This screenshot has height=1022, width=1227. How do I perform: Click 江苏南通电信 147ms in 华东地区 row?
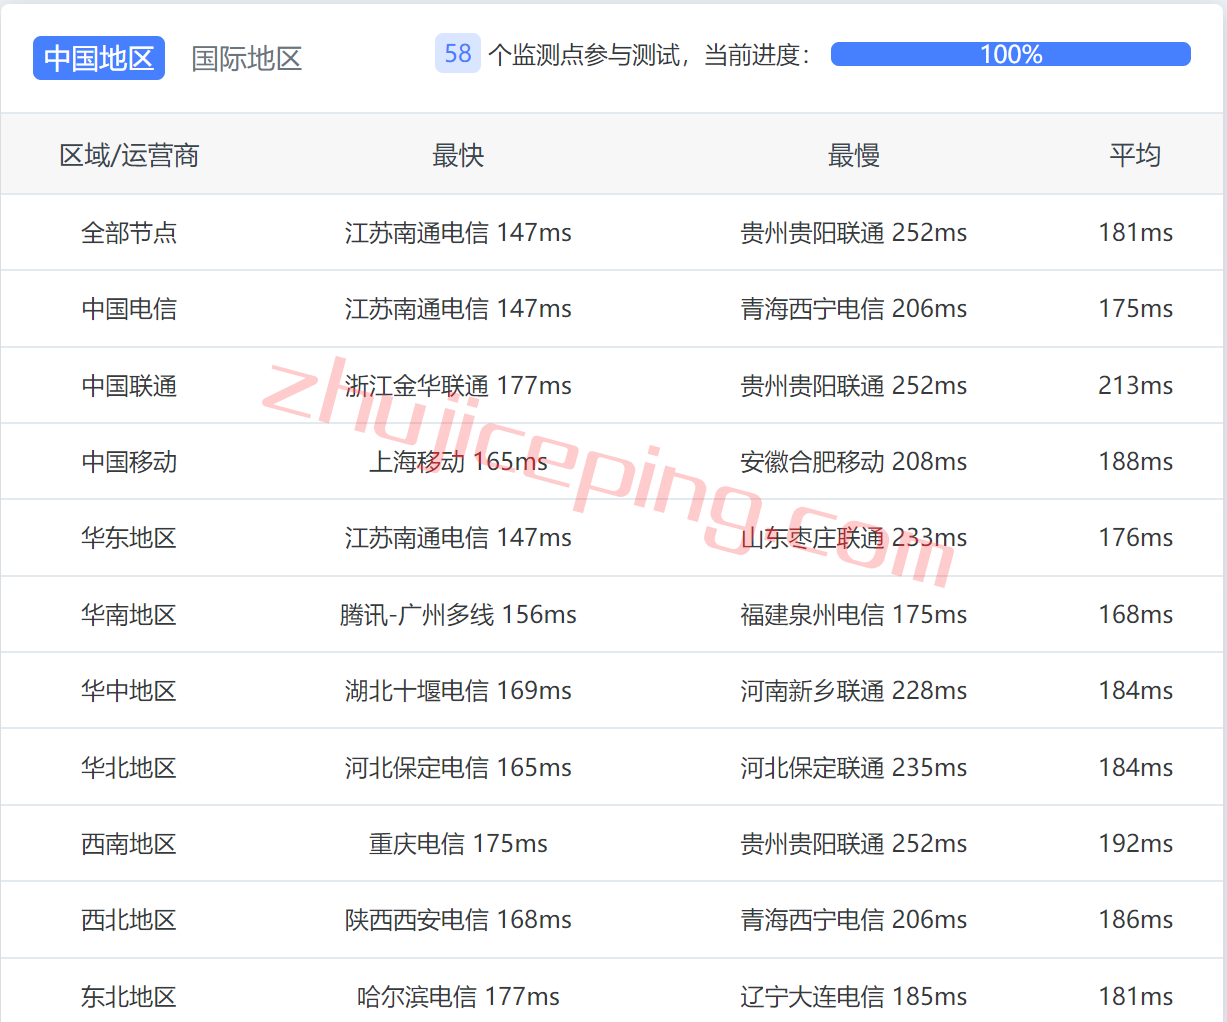(458, 538)
